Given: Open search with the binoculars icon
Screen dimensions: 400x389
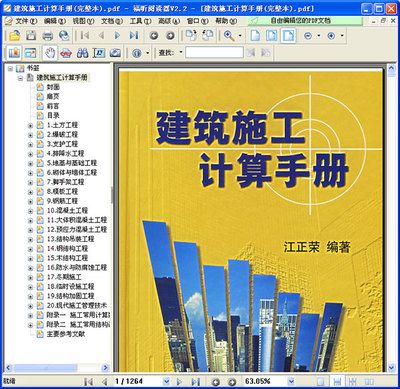Looking at the screenshot, I should [82, 53].
